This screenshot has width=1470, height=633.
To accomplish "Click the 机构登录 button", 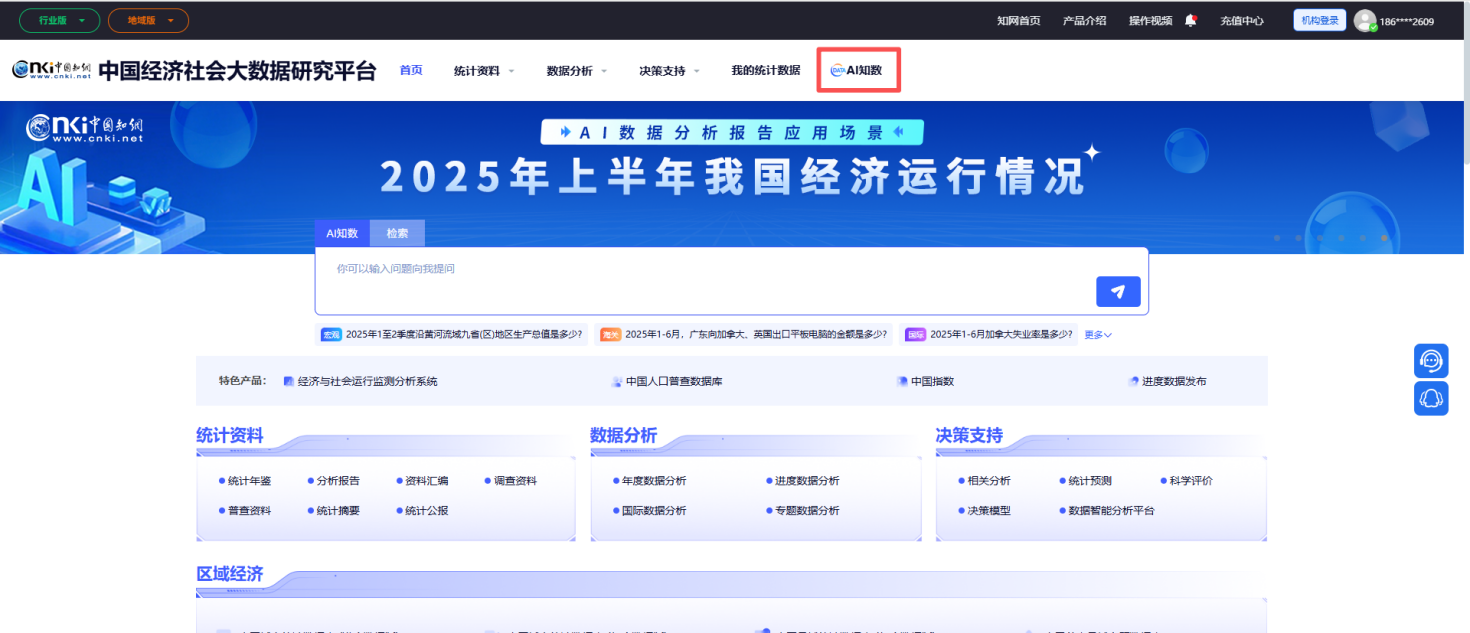I will pyautogui.click(x=1319, y=20).
